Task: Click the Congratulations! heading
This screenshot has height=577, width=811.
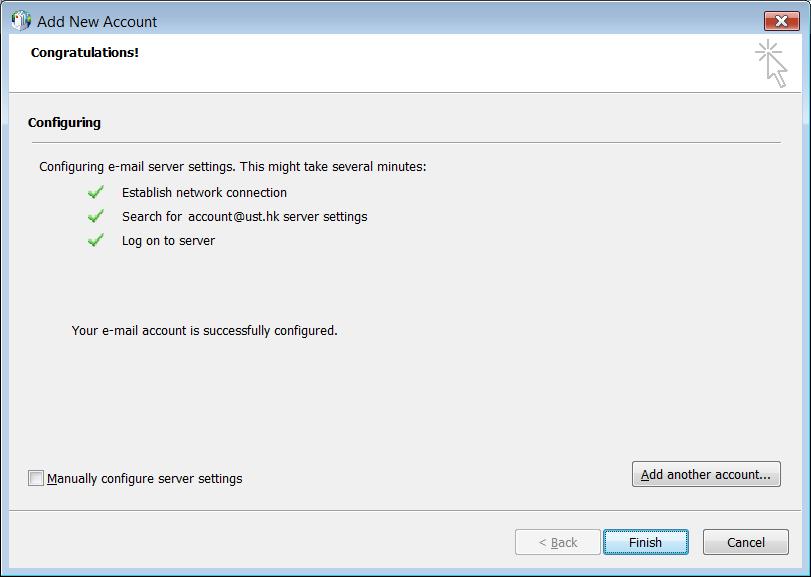Action: (85, 52)
